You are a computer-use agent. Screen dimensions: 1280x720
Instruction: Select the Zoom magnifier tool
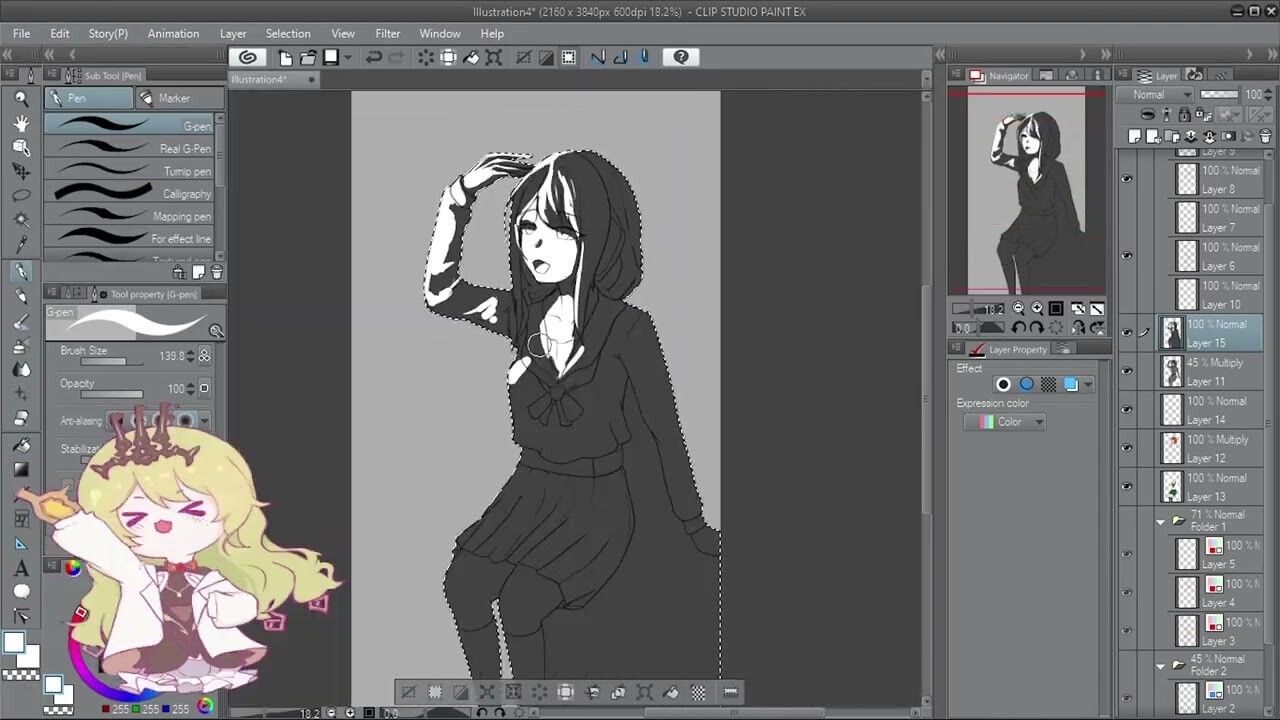point(21,98)
